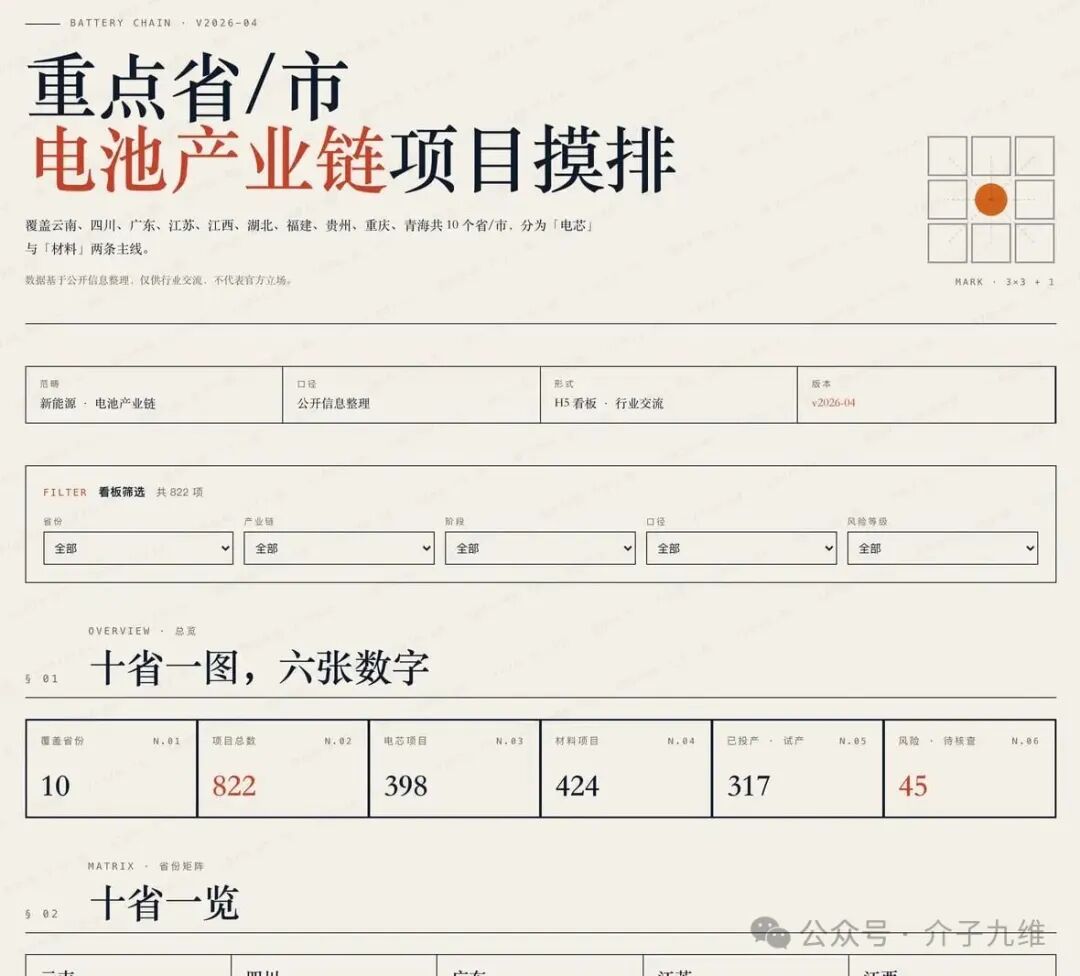
Task: Open the 风险等级 filter dropdown
Action: pos(942,548)
